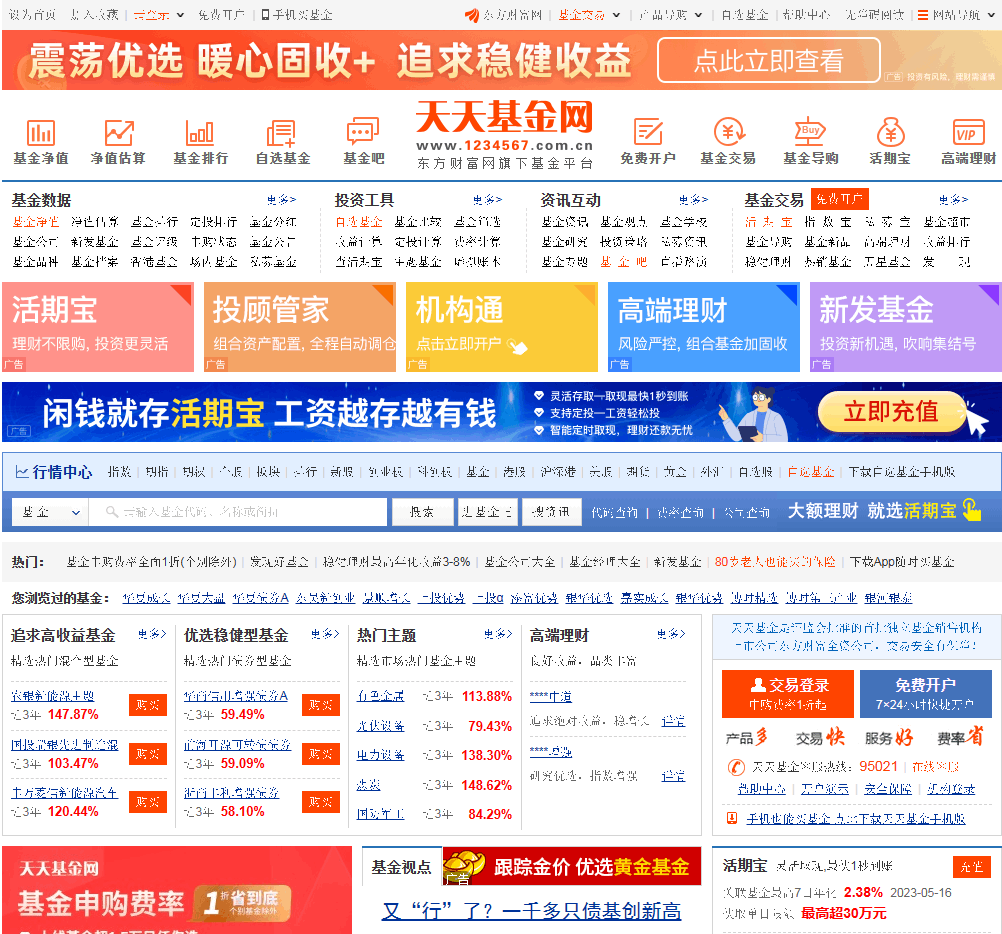Click the 东方财富网 logo icon in the top bar
The height and width of the screenshot is (934, 1002).
pos(472,15)
